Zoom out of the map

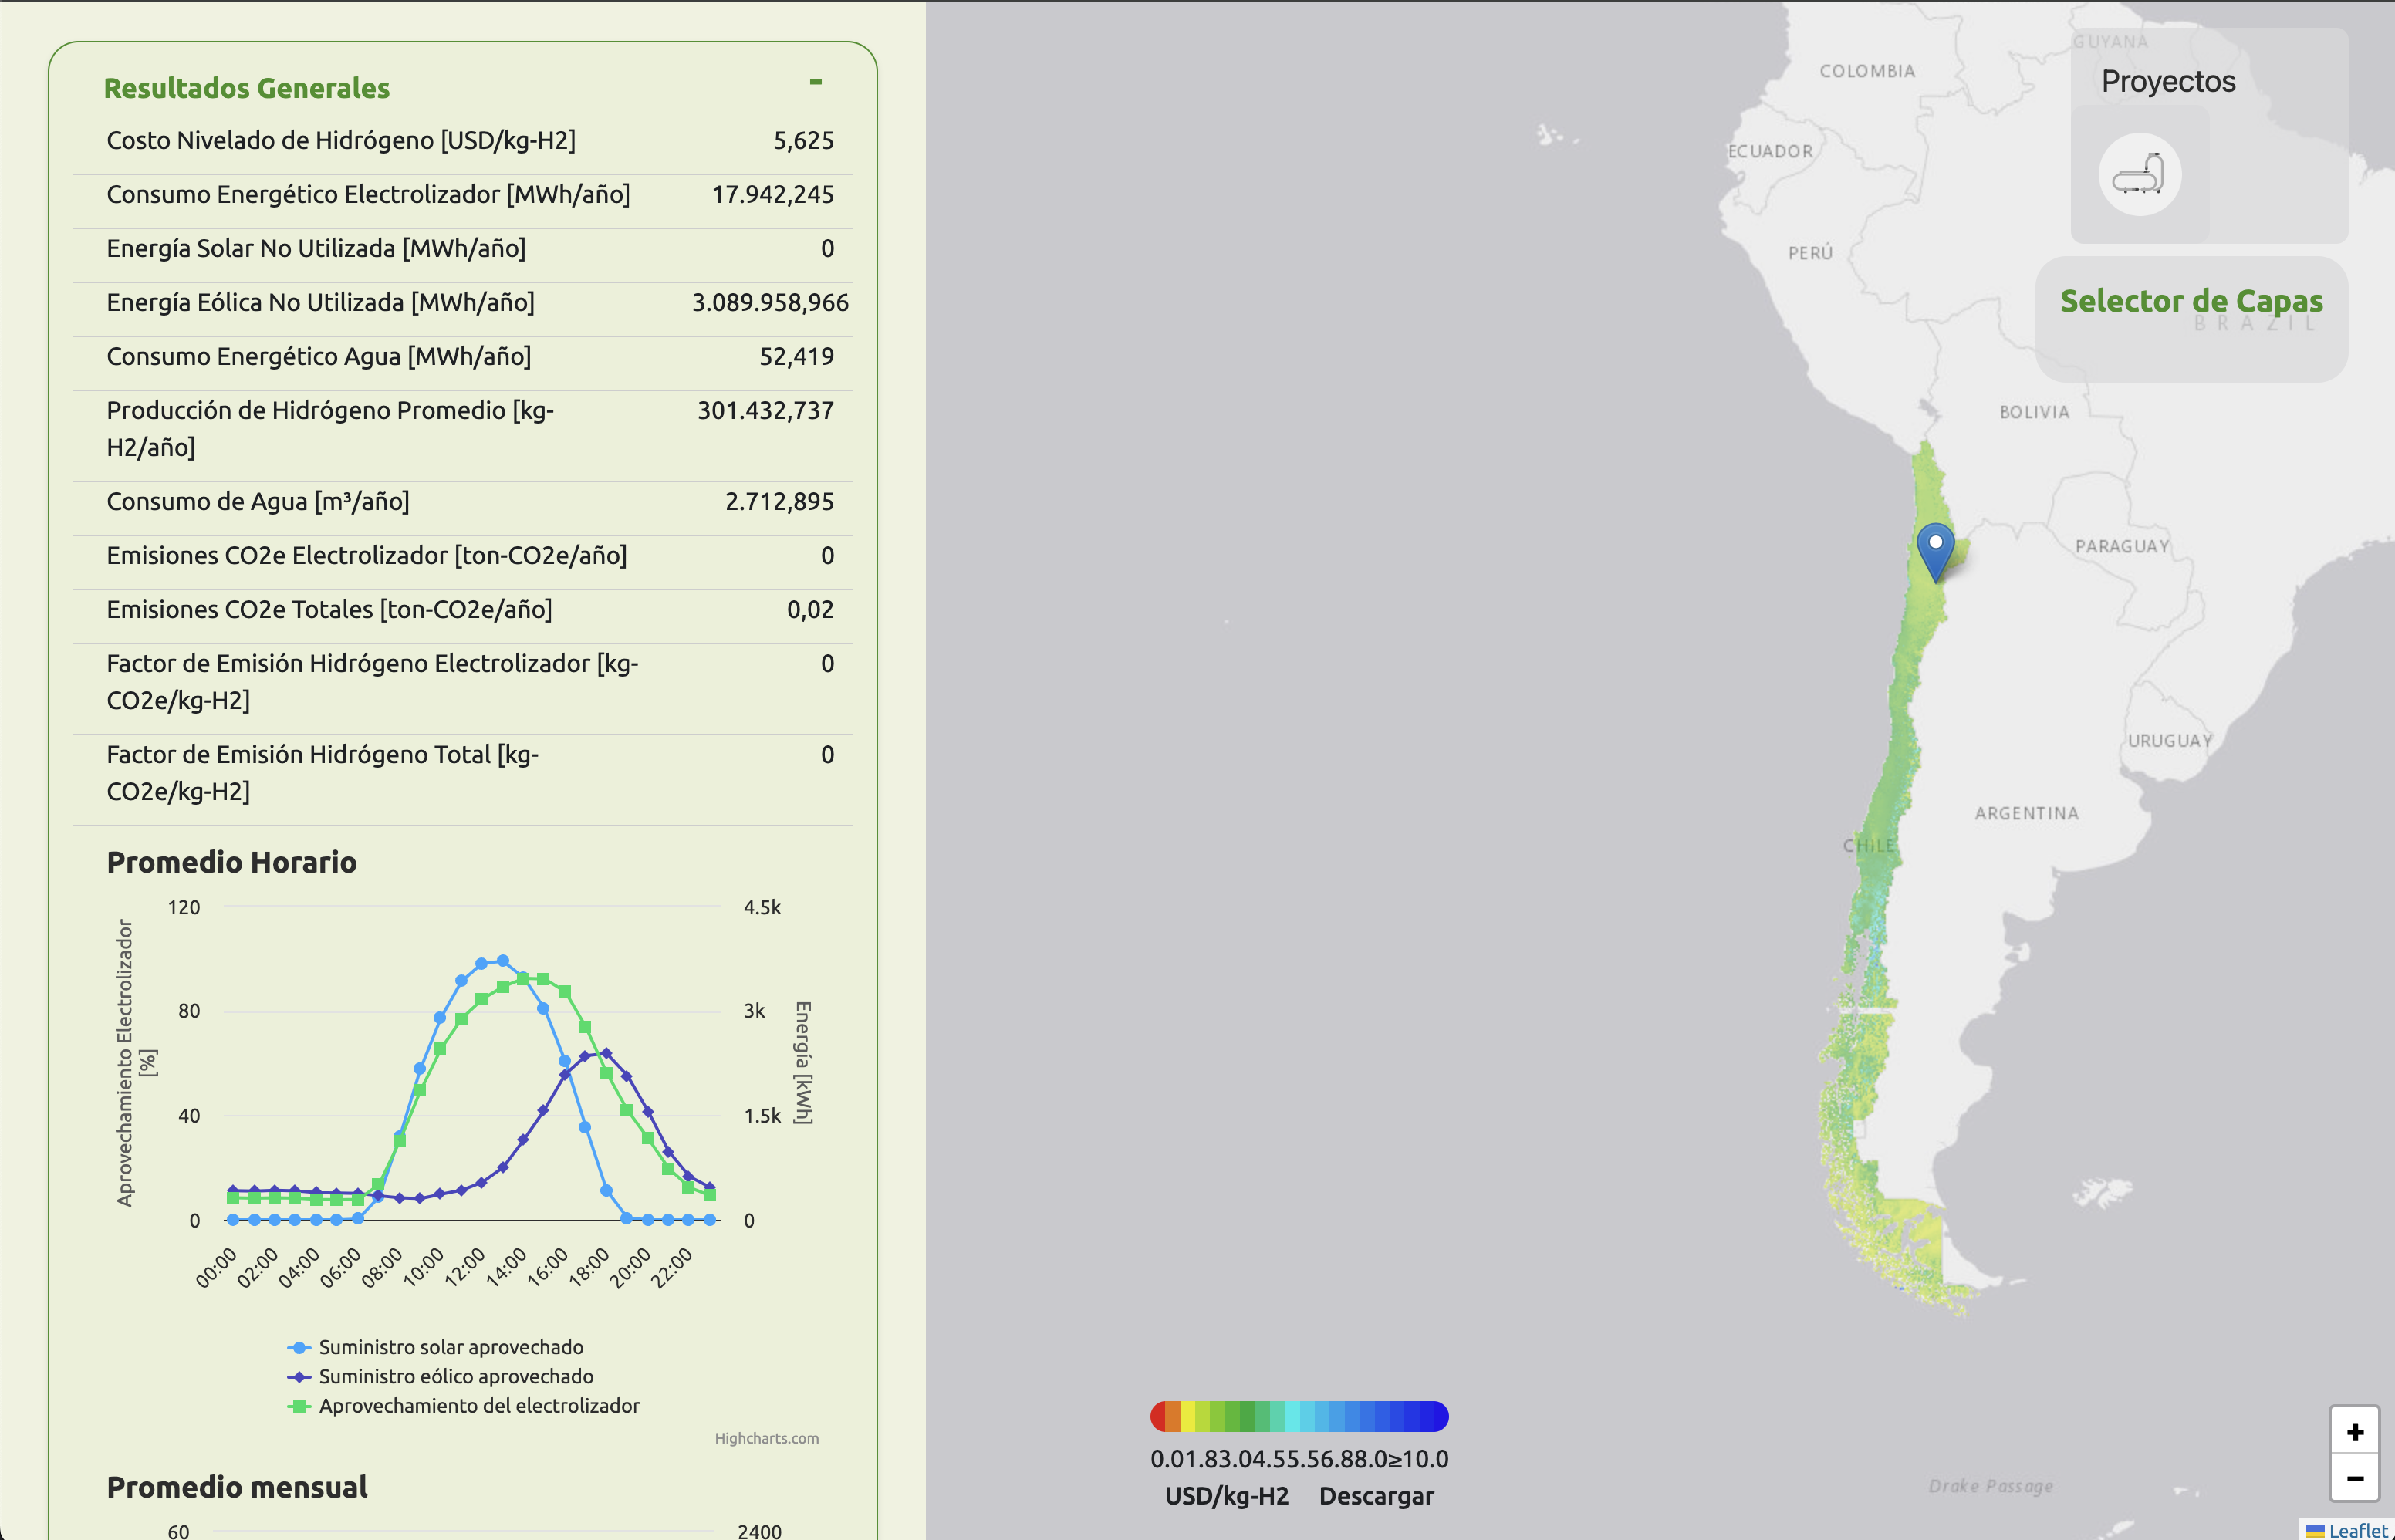click(2354, 1477)
